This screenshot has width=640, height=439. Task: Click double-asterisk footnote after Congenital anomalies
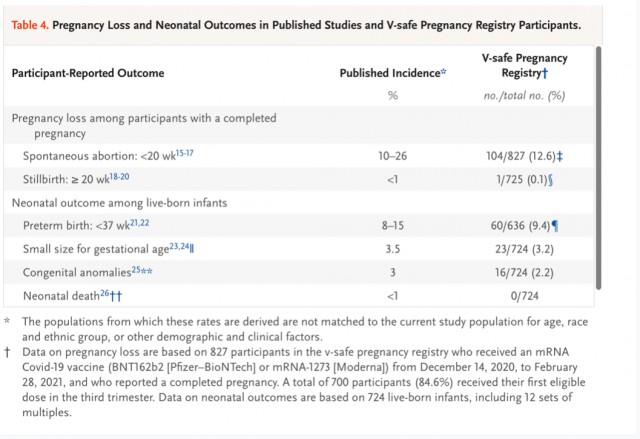pos(147,271)
